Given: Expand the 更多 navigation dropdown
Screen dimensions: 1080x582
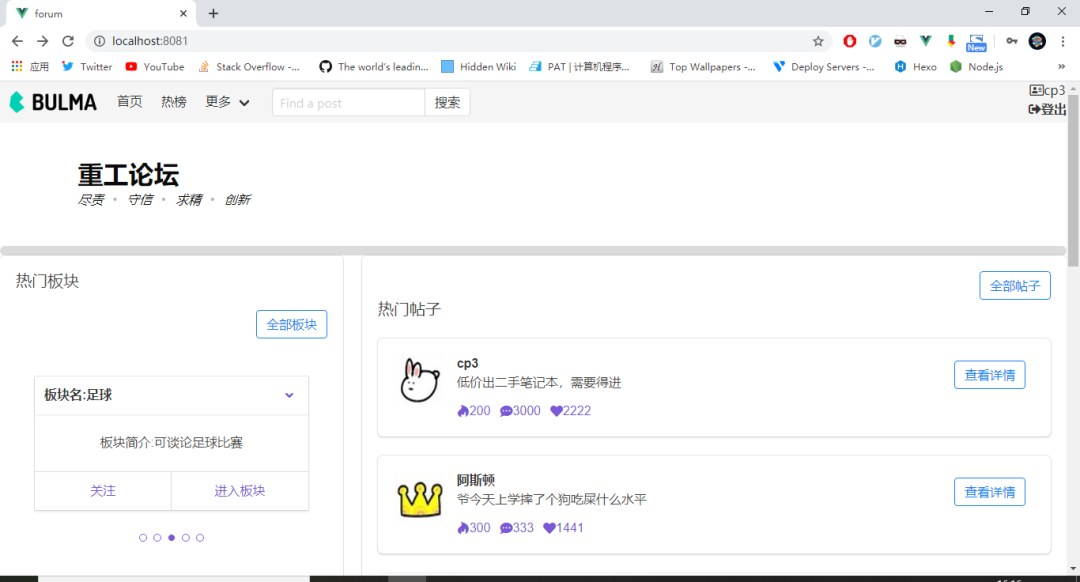Looking at the screenshot, I should 227,101.
